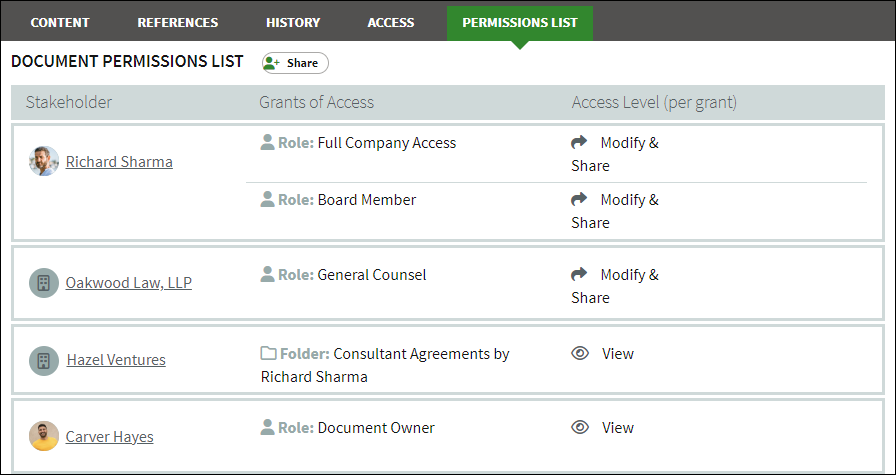The width and height of the screenshot is (896, 475).
Task: Click the Share button with add-person icon
Action: [x=295, y=63]
